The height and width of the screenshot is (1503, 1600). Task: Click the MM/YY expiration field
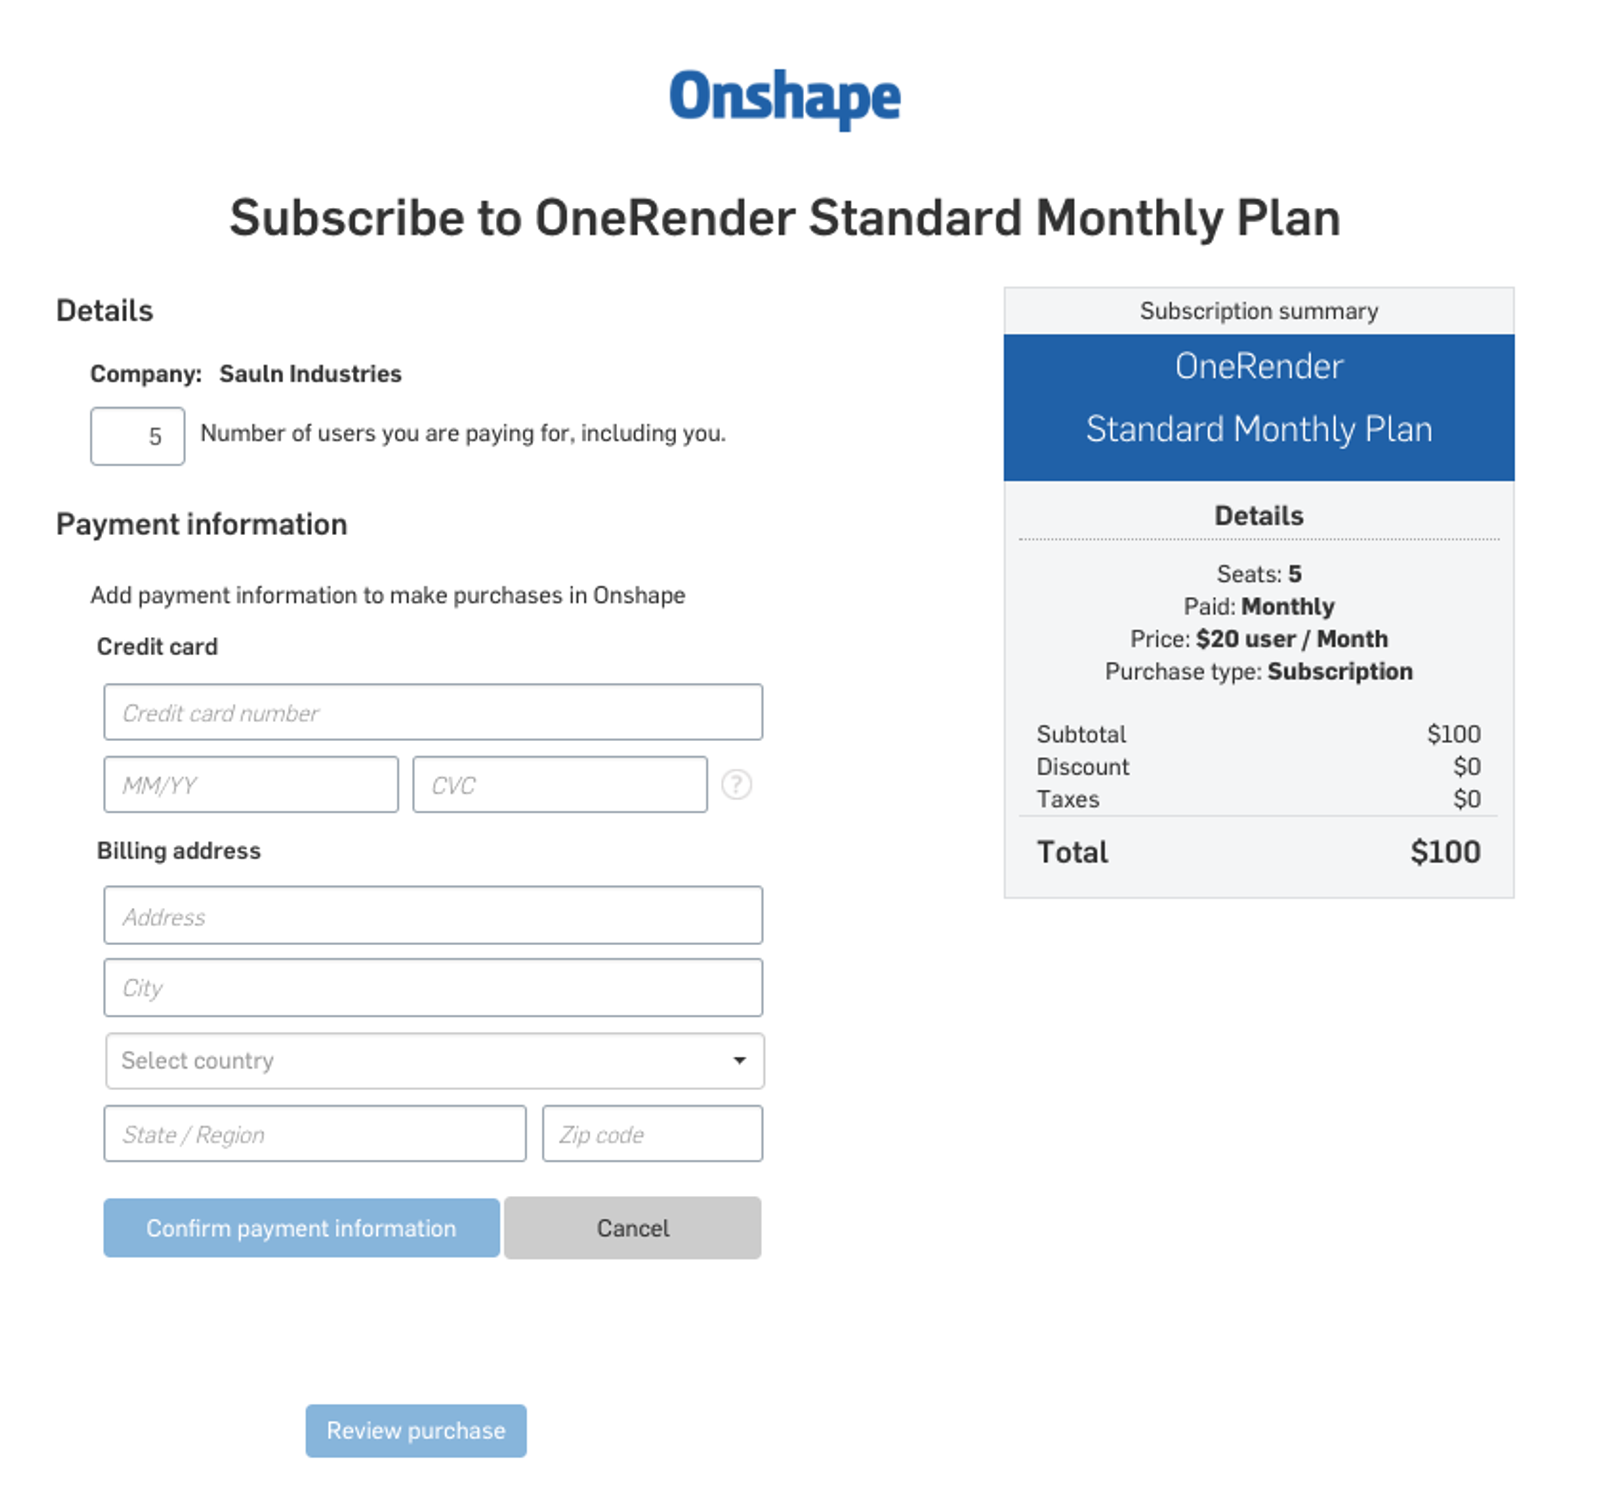(x=251, y=785)
